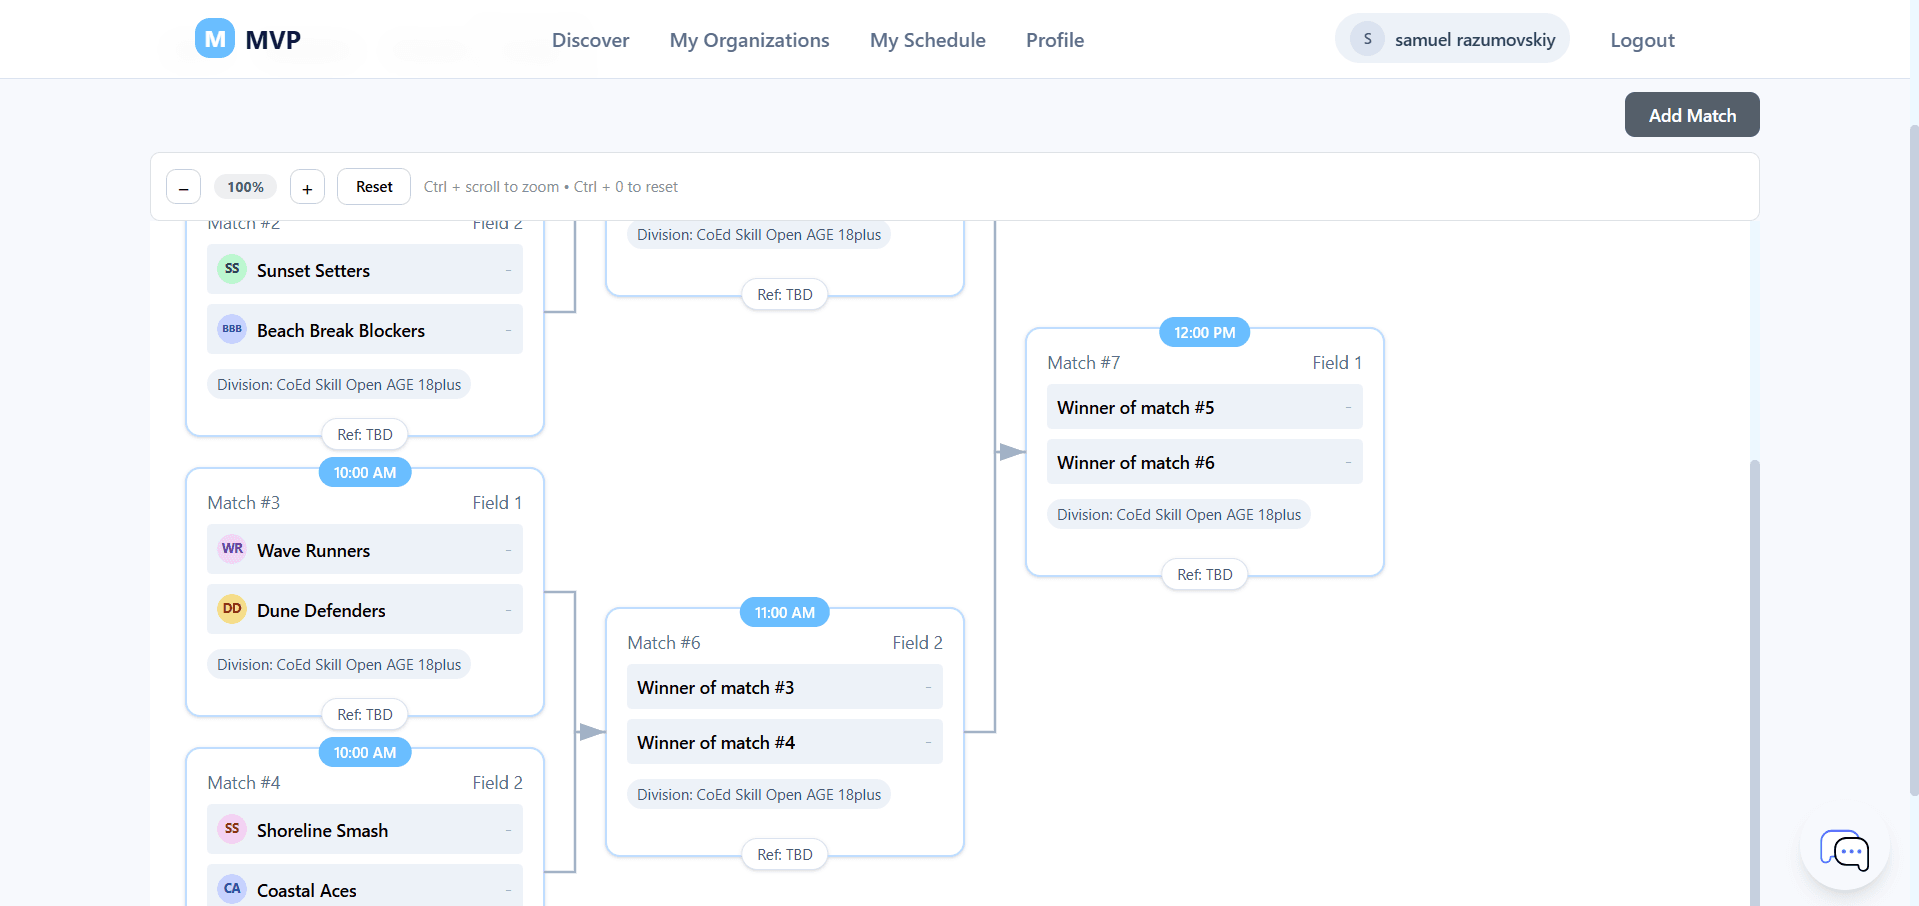Screen dimensions: 1919x906
Task: Click the Beach Break Blockers BBB avatar
Action: point(231,329)
